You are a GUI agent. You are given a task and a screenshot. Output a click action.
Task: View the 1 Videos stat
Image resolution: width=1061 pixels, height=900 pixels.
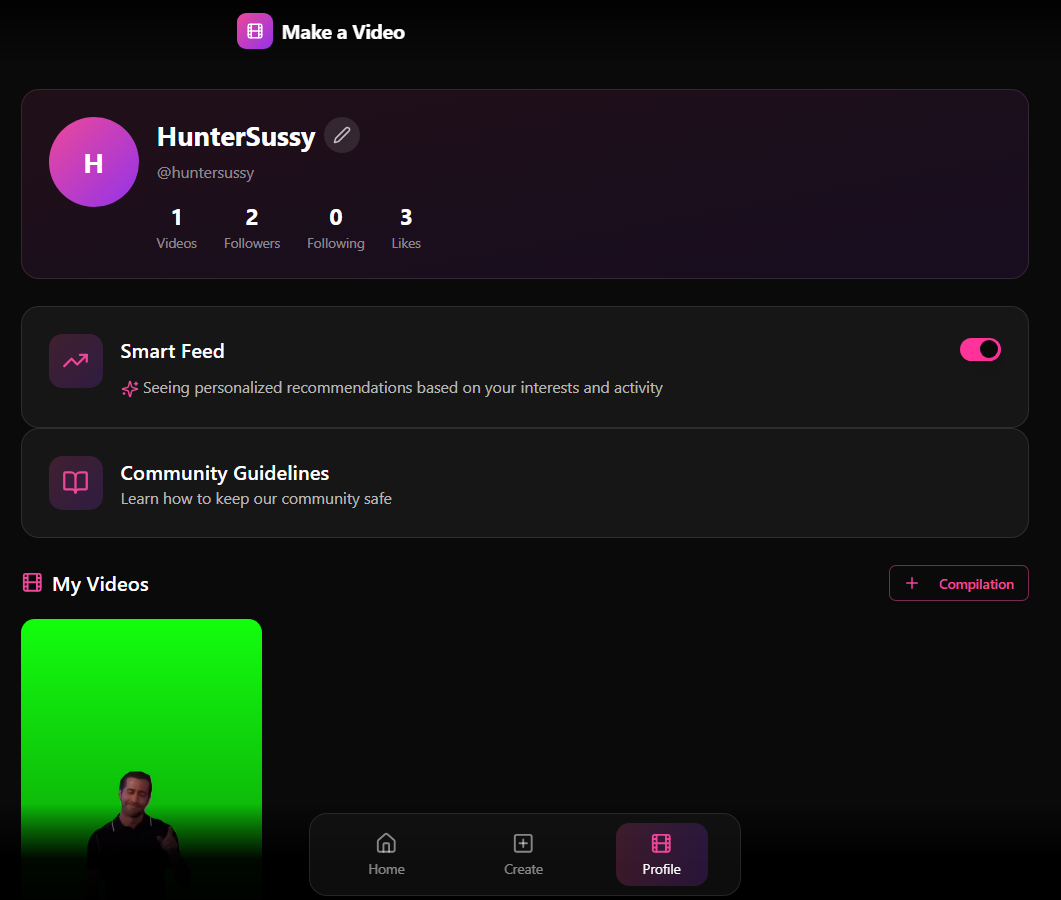point(177,229)
